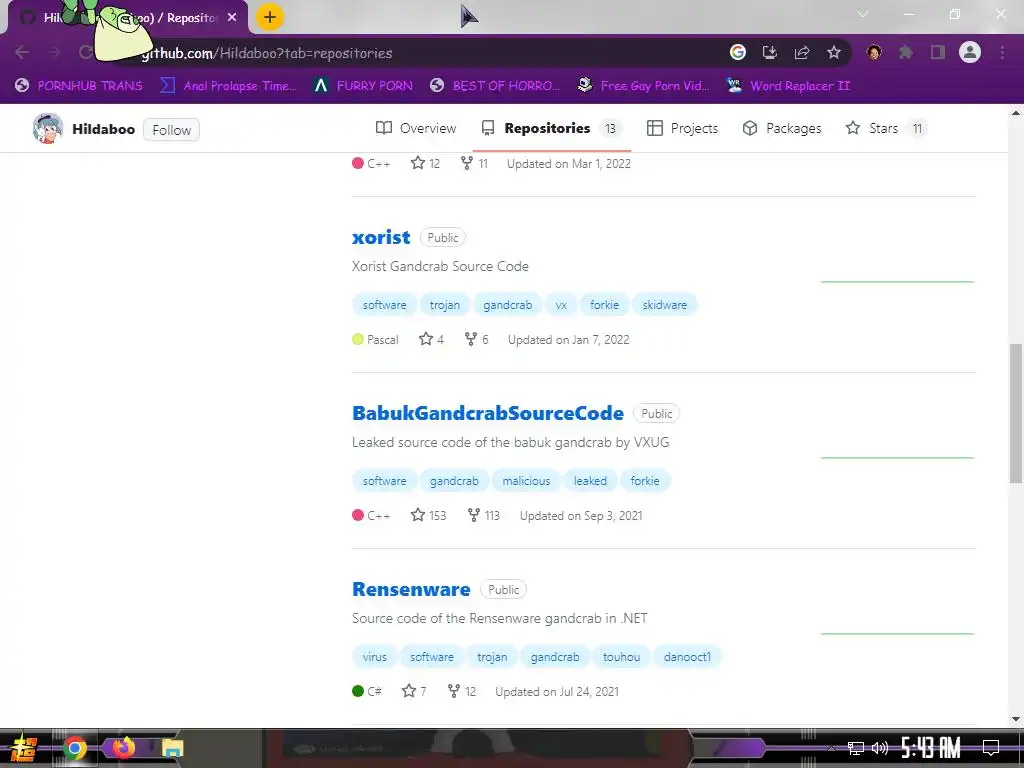Click the danooct1 topic tag
The image size is (1024, 768).
pos(687,657)
